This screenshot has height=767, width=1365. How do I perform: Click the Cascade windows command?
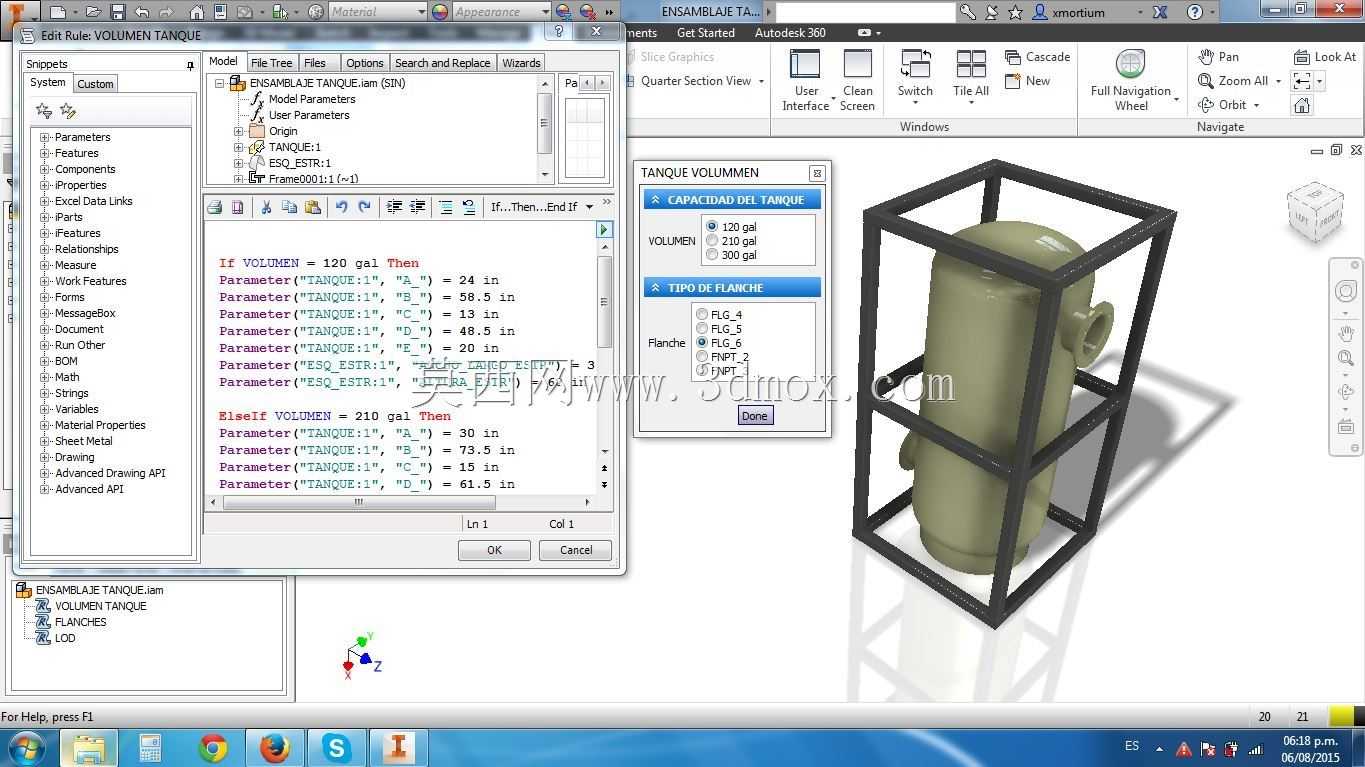coord(1037,57)
